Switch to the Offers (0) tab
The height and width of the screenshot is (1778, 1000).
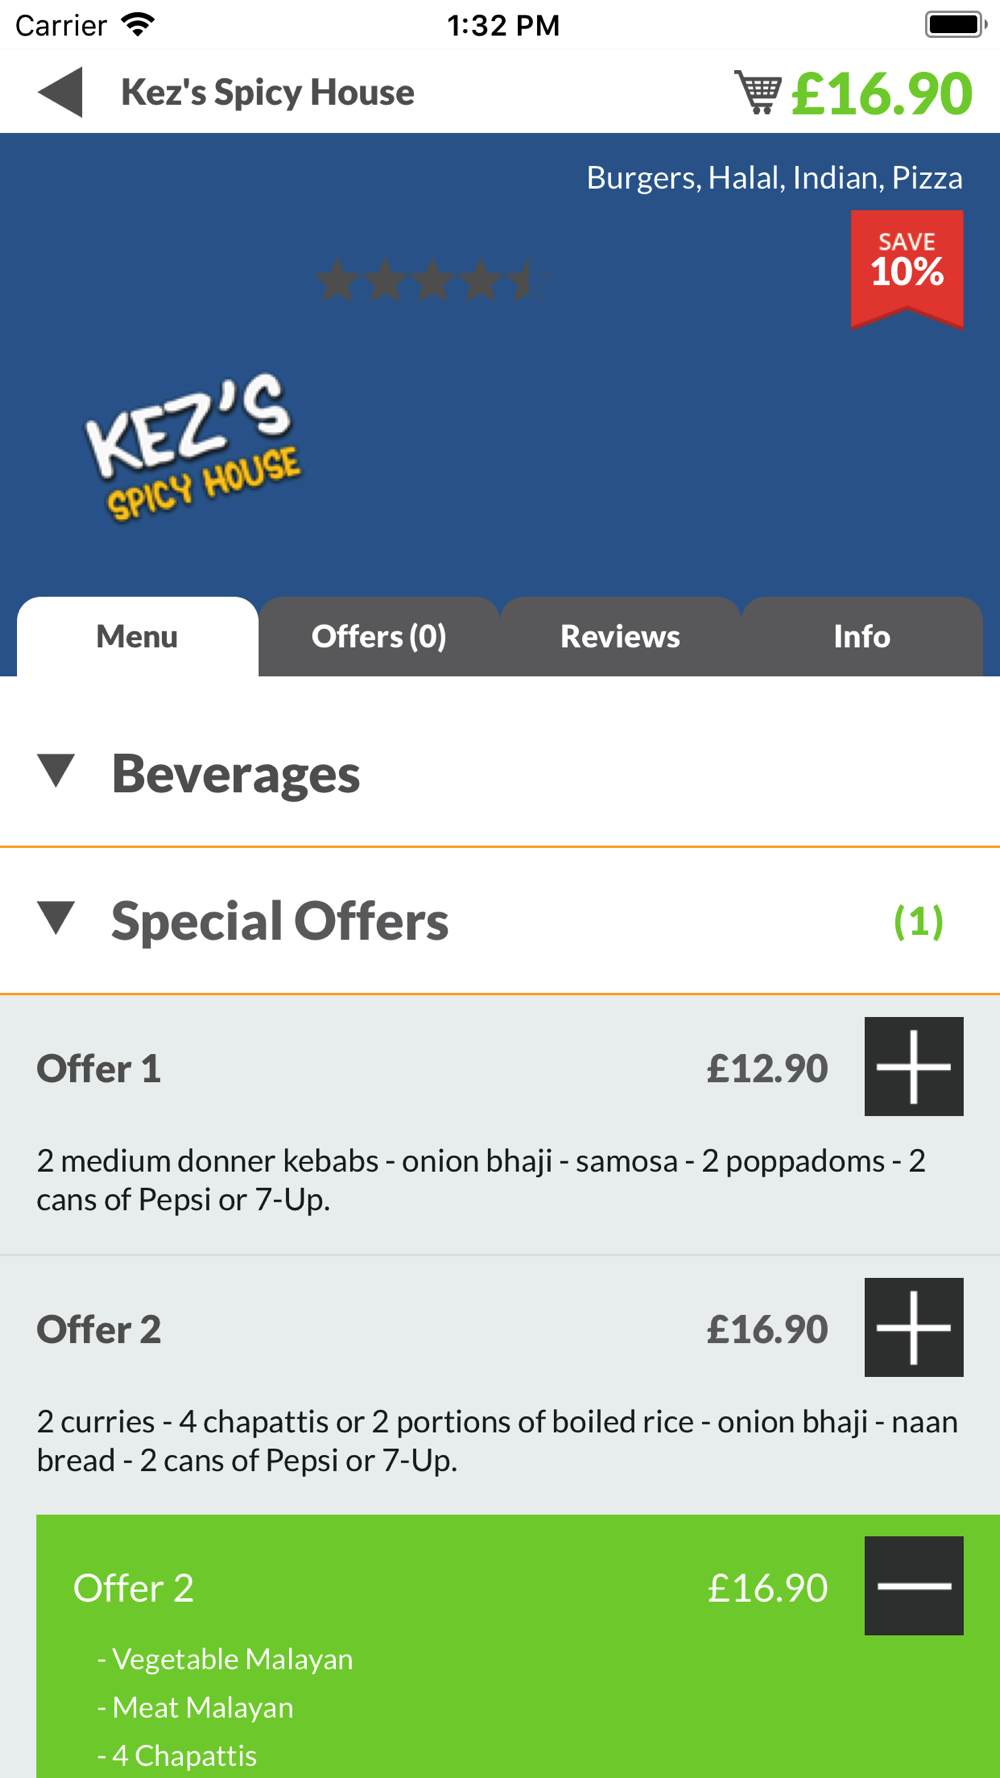point(379,637)
